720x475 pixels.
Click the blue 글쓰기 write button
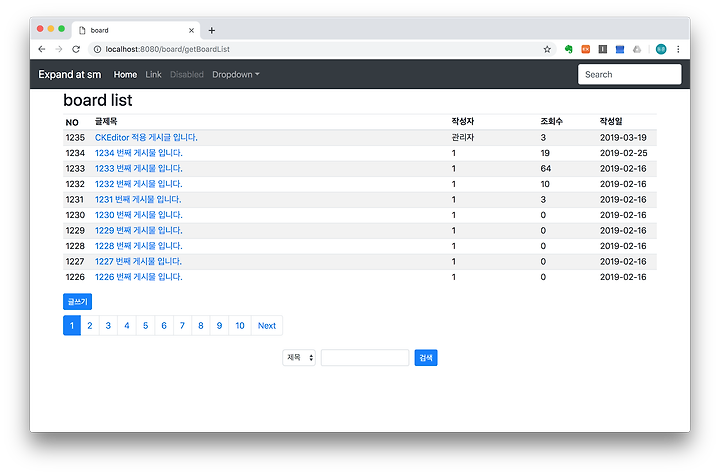click(x=78, y=302)
